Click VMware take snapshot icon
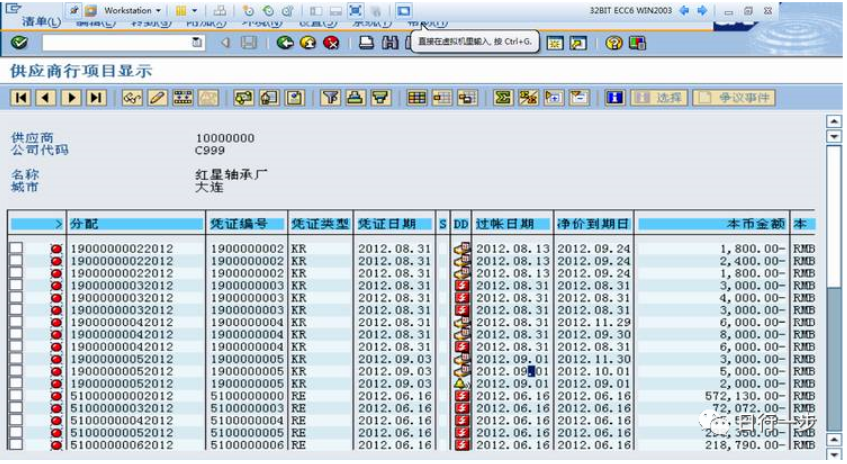This screenshot has height=464, width=847. [x=248, y=10]
